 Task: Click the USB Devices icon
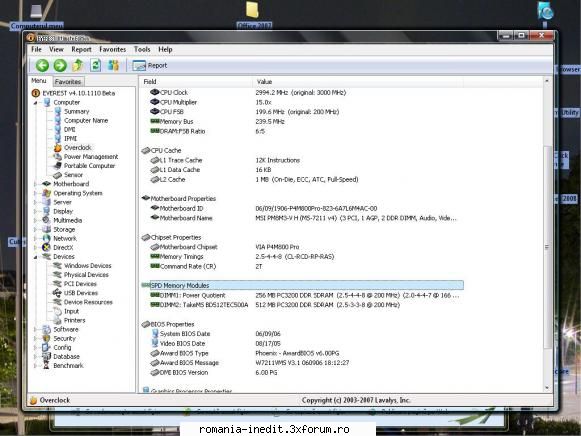(57, 293)
